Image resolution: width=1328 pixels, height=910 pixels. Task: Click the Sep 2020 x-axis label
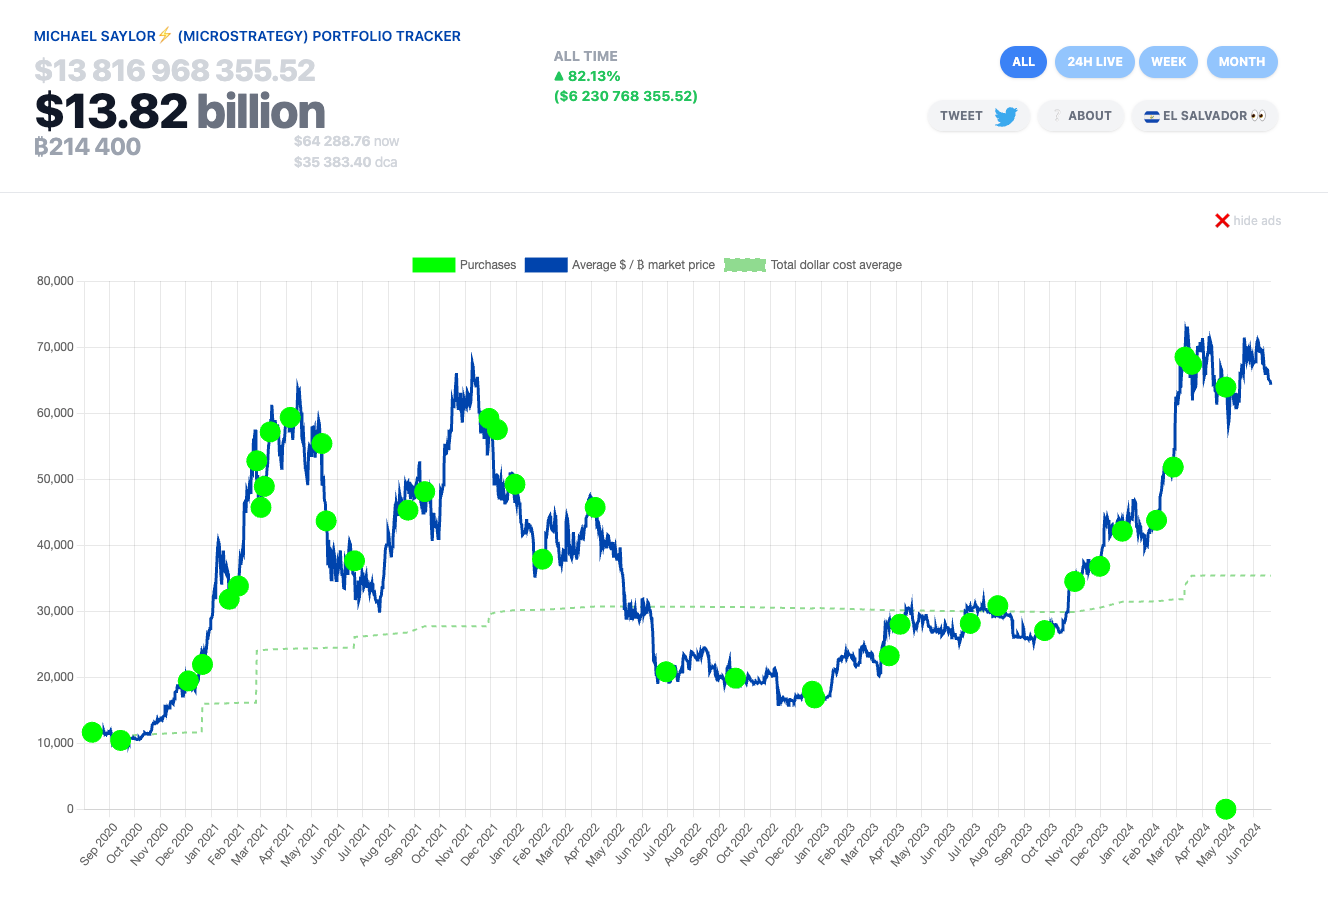[x=98, y=844]
